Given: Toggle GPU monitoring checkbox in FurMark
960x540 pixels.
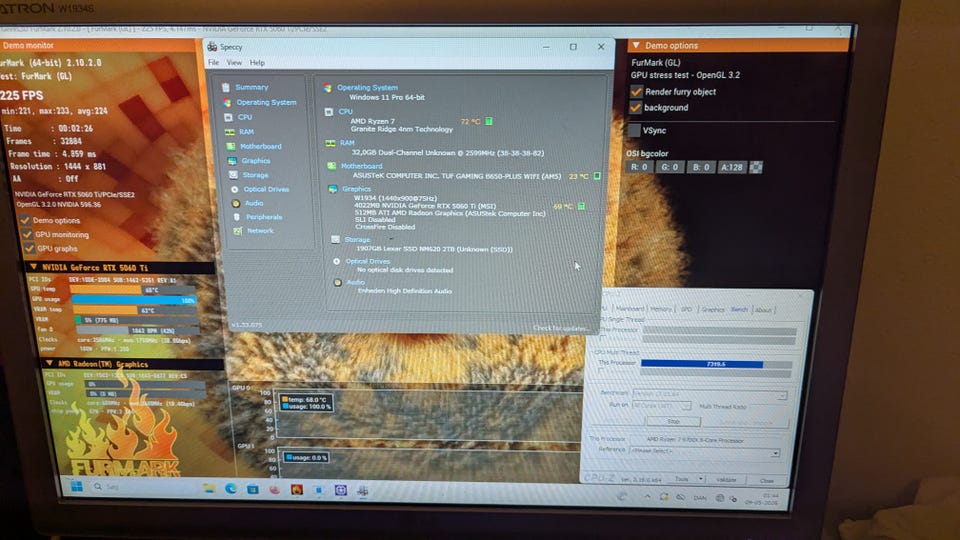Looking at the screenshot, I should [x=27, y=234].
